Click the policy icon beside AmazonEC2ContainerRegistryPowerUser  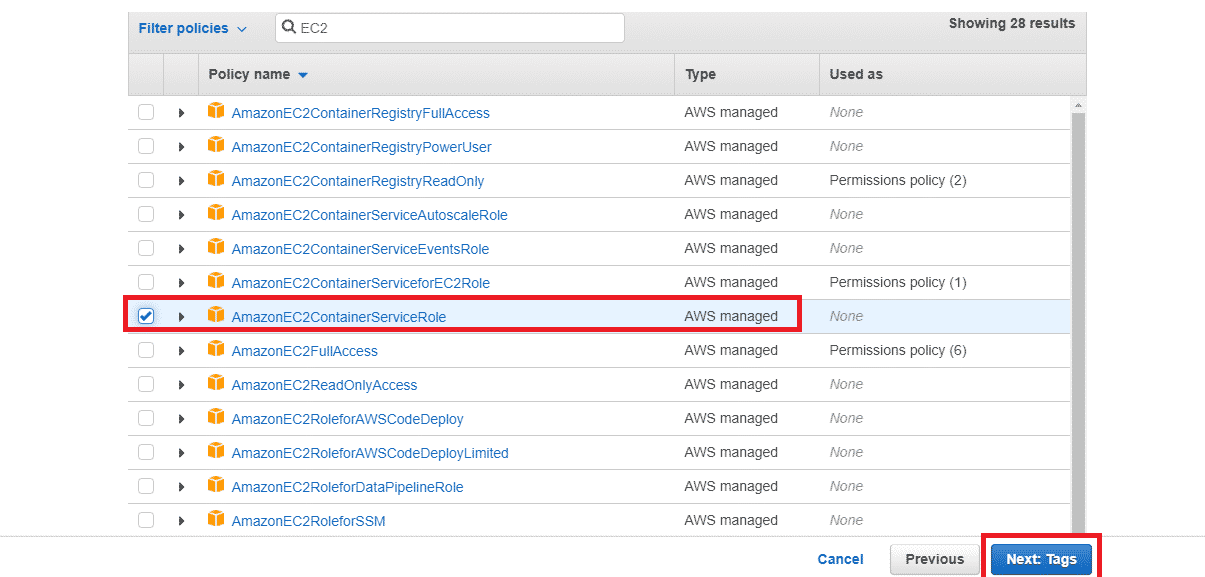(216, 146)
